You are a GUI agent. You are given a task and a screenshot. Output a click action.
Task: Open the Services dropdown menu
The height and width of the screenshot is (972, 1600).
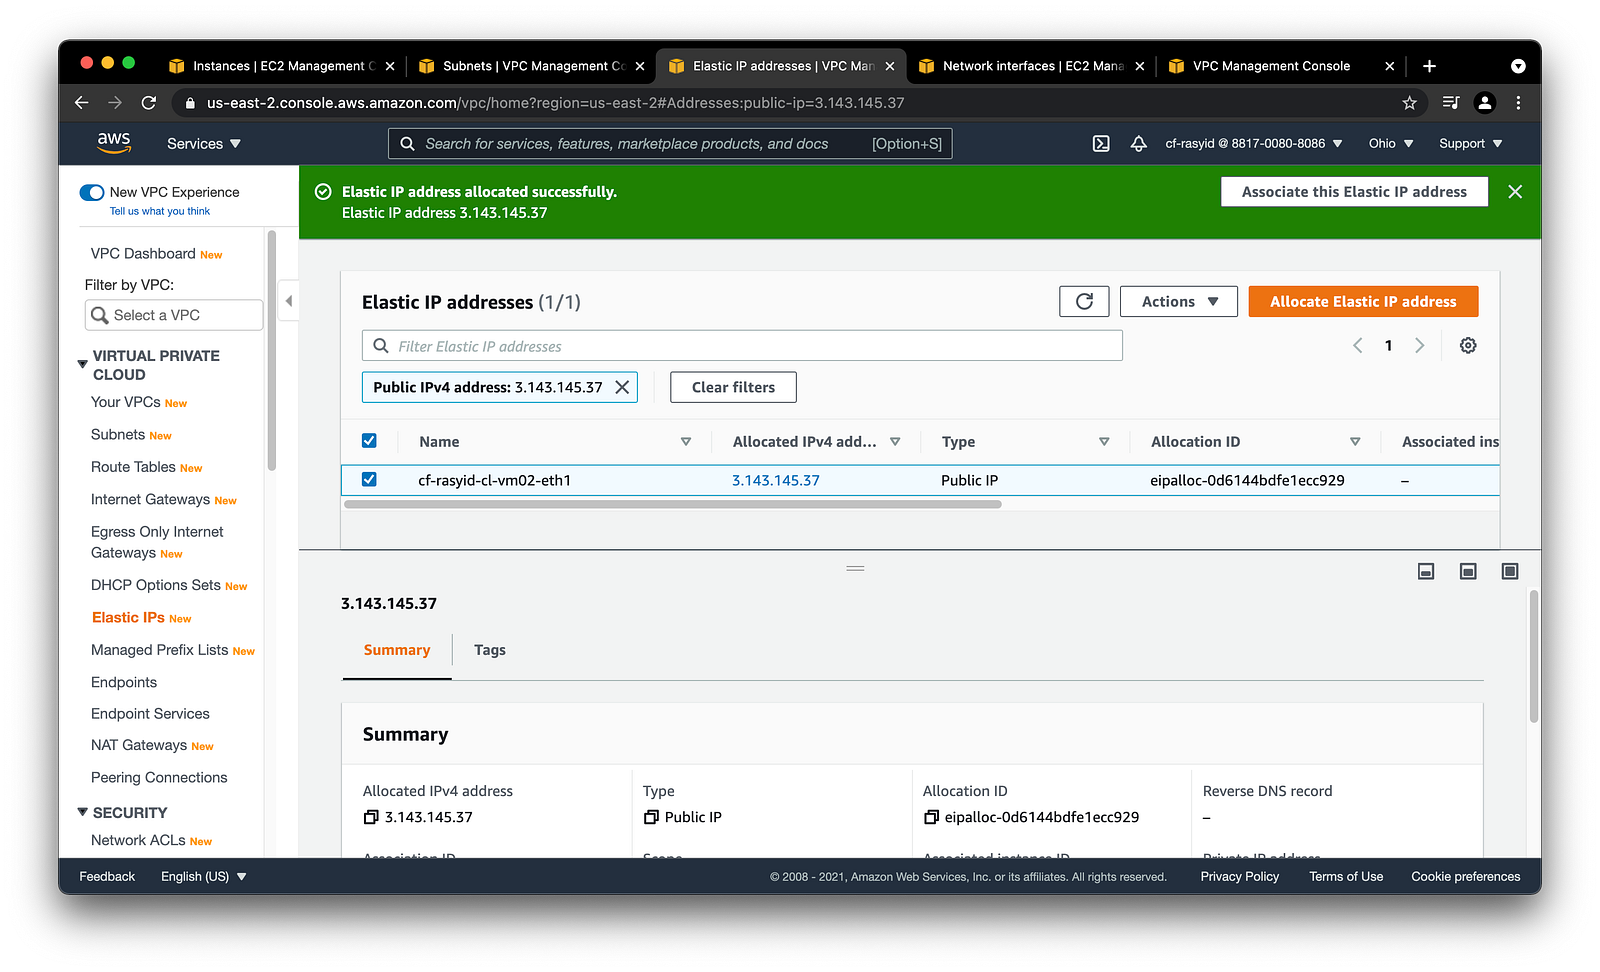pyautogui.click(x=204, y=144)
